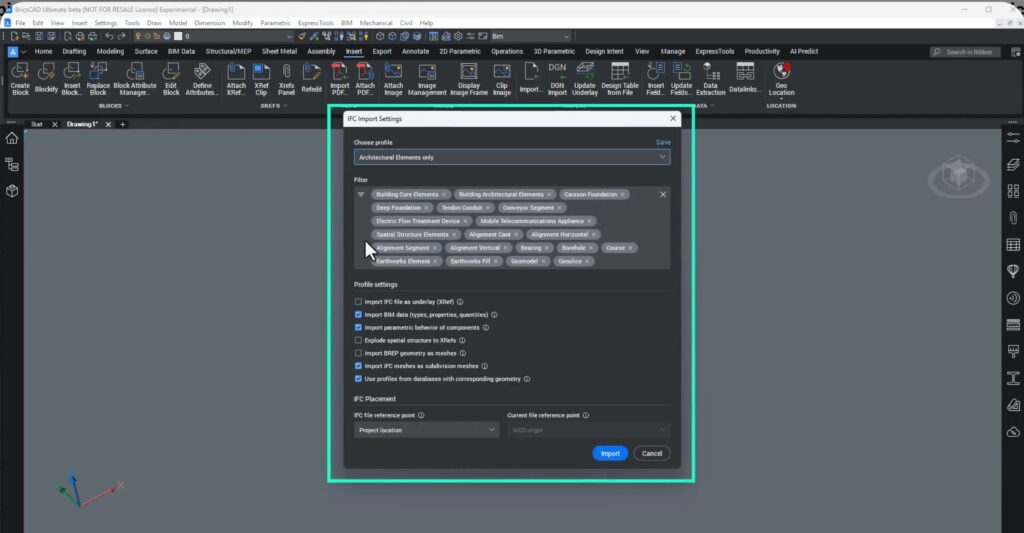Open Design Table from File

coord(620,78)
